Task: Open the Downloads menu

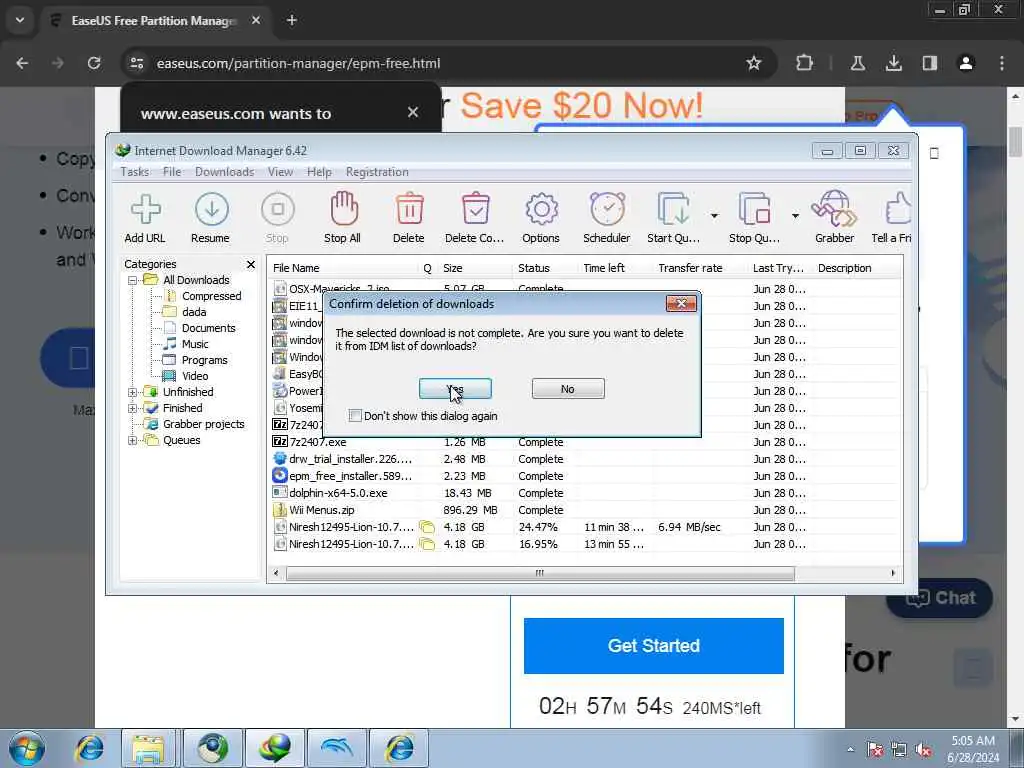Action: [x=224, y=172]
